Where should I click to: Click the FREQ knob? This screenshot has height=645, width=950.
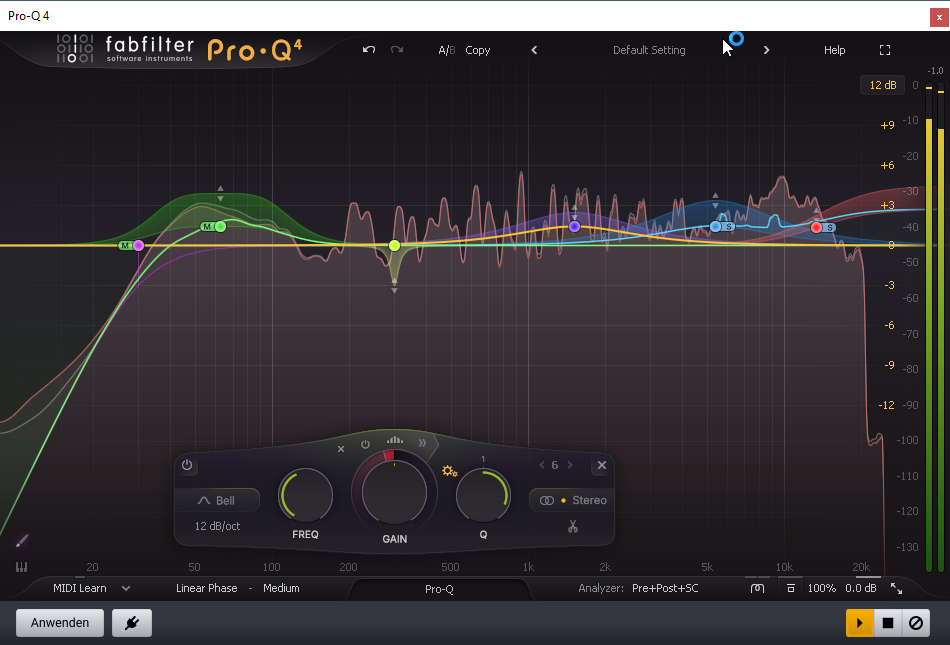click(x=305, y=495)
